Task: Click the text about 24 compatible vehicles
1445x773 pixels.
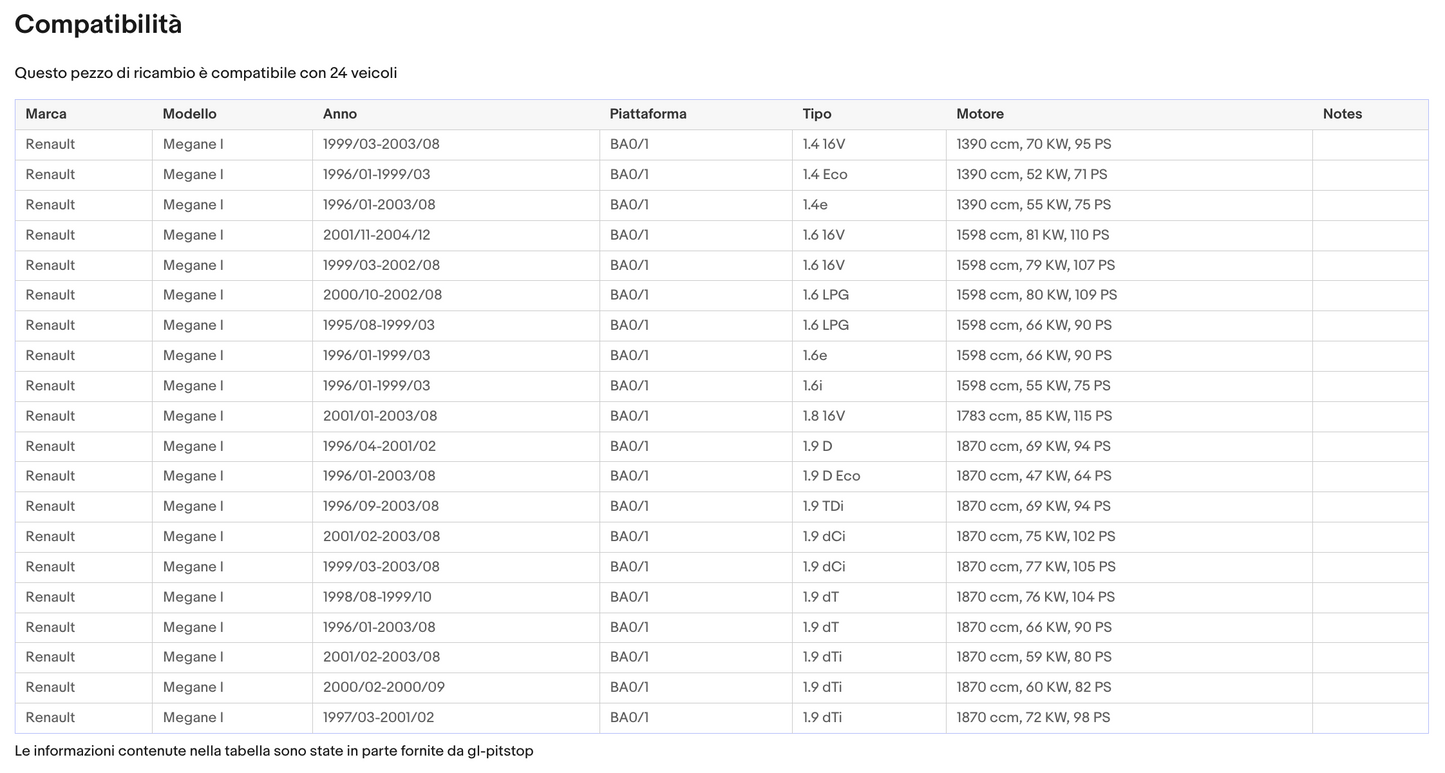Action: [206, 73]
